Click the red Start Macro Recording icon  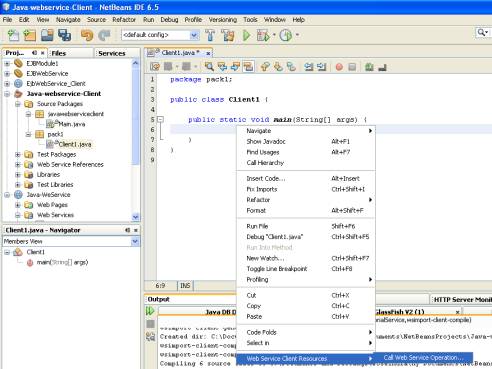(x=339, y=67)
